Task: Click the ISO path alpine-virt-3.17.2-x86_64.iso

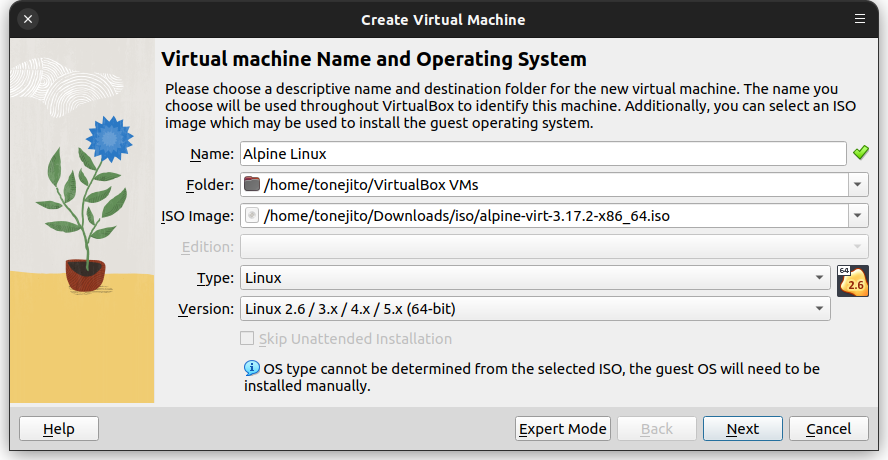Action: tap(467, 216)
